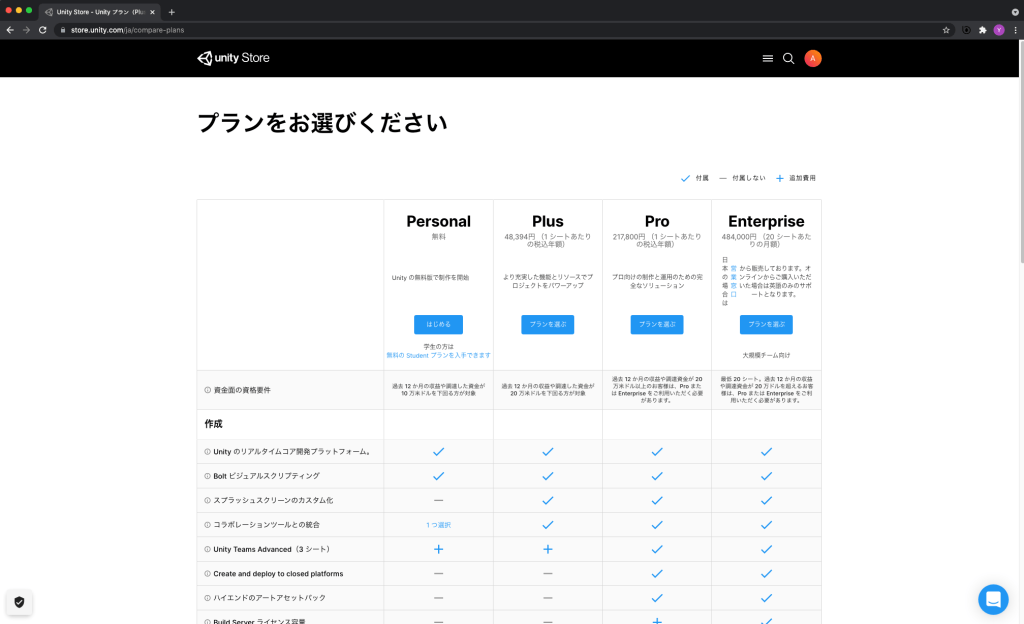The width and height of the screenshot is (1024, 624).
Task: Click the page vertical scrollbar
Action: click(x=1020, y=151)
